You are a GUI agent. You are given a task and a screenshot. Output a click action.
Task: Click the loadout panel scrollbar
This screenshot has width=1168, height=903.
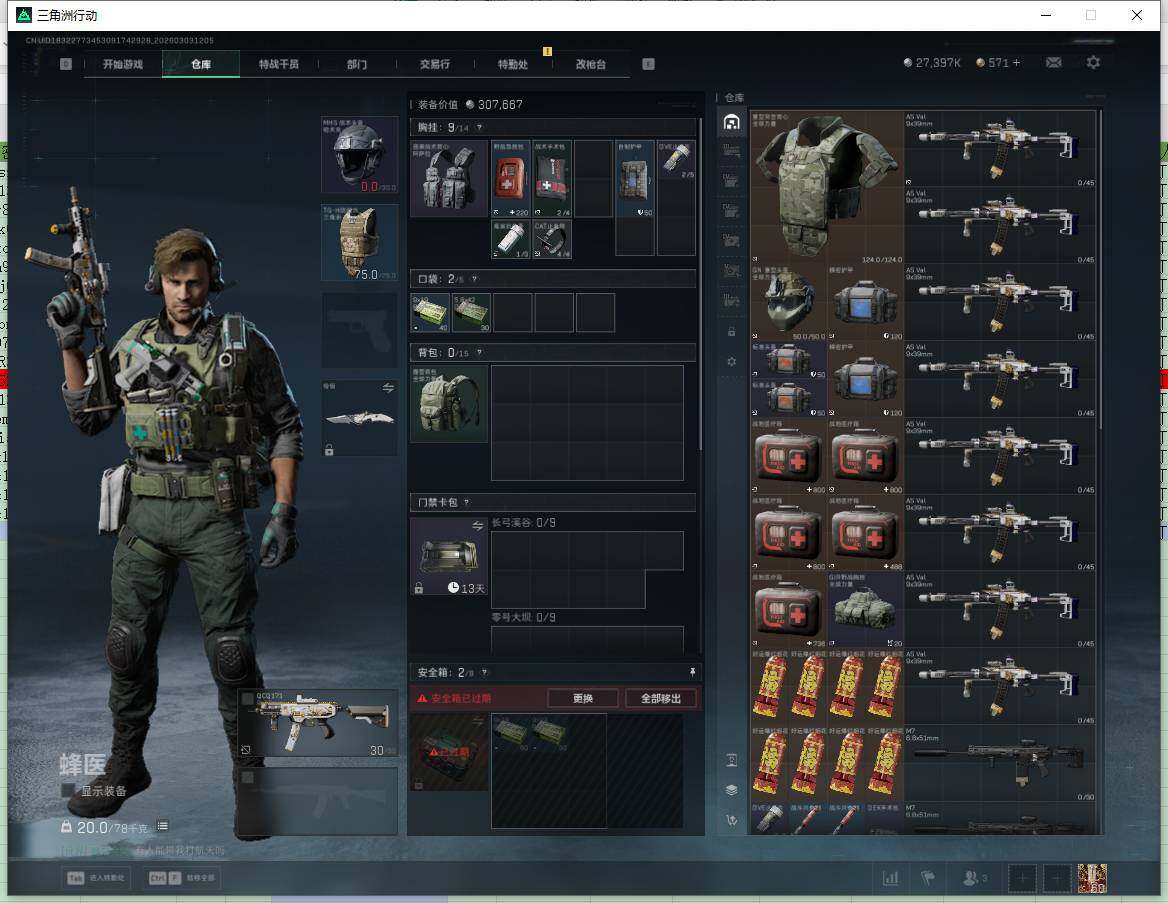[701, 283]
